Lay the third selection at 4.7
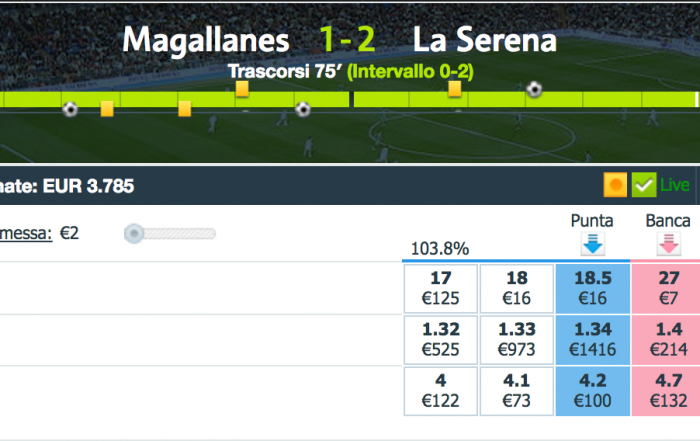The width and height of the screenshot is (700, 441). point(666,391)
